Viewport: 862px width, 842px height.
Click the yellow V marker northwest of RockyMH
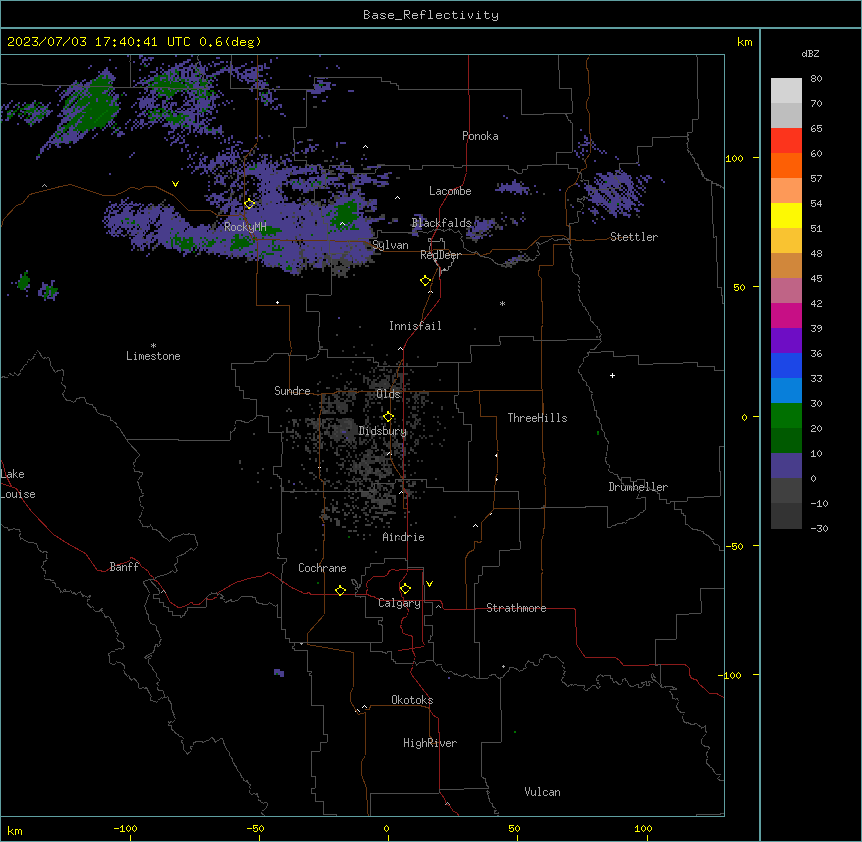click(x=175, y=184)
